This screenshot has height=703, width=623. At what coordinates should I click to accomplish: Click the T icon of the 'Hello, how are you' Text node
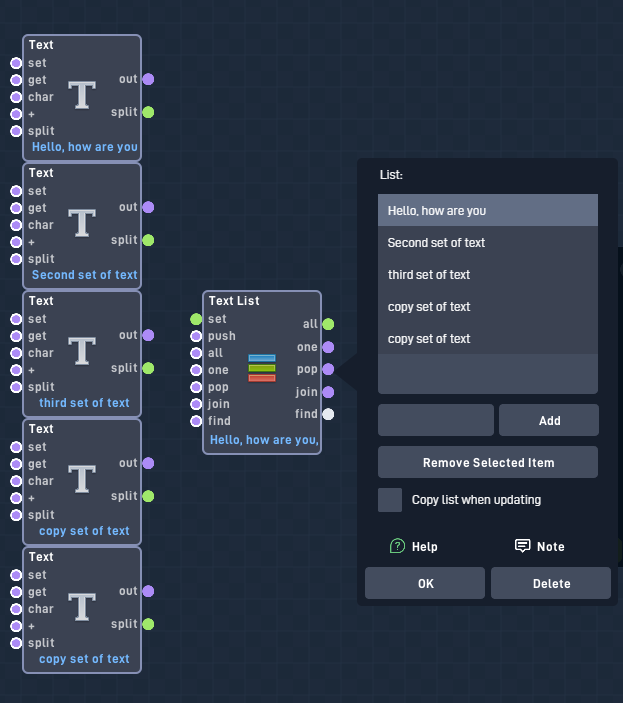pyautogui.click(x=82, y=95)
